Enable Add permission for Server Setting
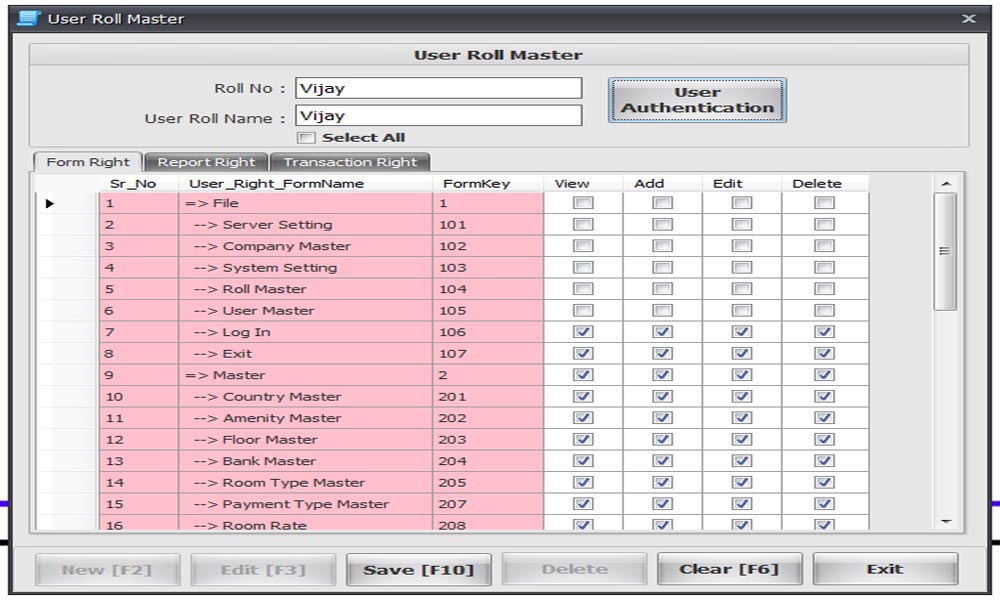Screen dimensions: 1000x600 tap(662, 224)
